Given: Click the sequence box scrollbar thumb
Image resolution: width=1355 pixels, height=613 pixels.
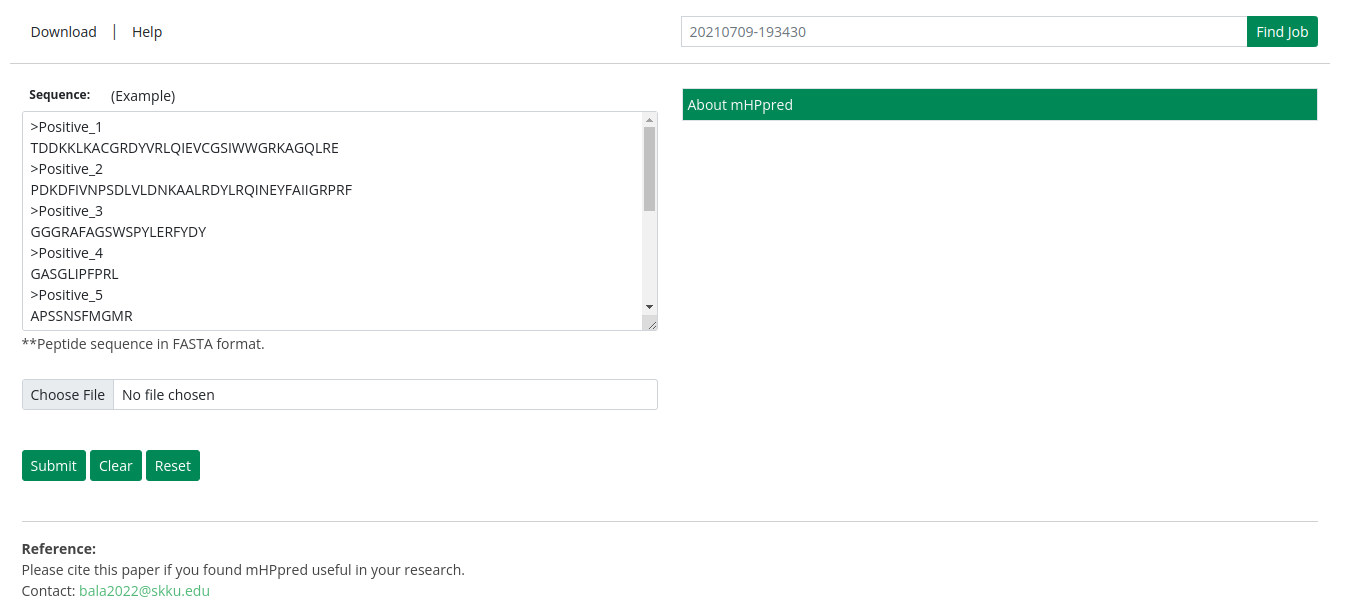Looking at the screenshot, I should (649, 168).
